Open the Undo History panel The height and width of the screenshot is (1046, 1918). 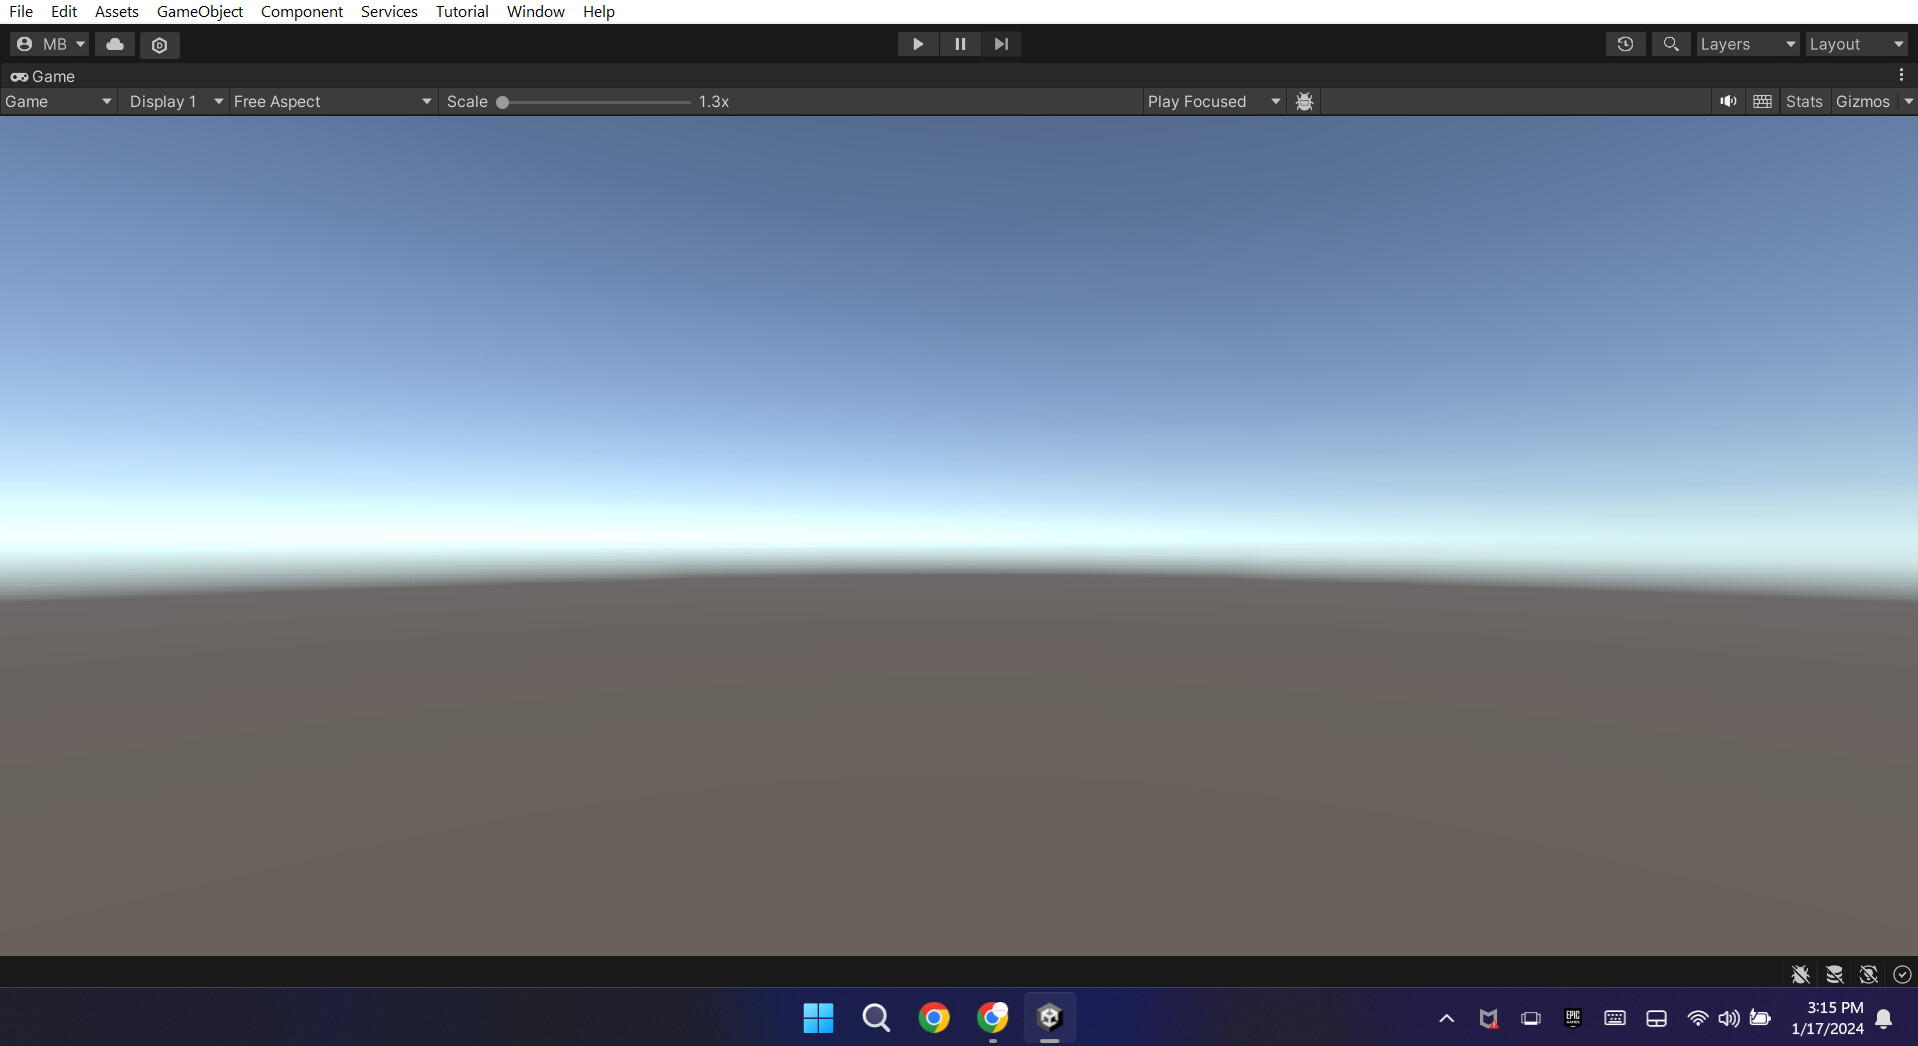click(1625, 44)
